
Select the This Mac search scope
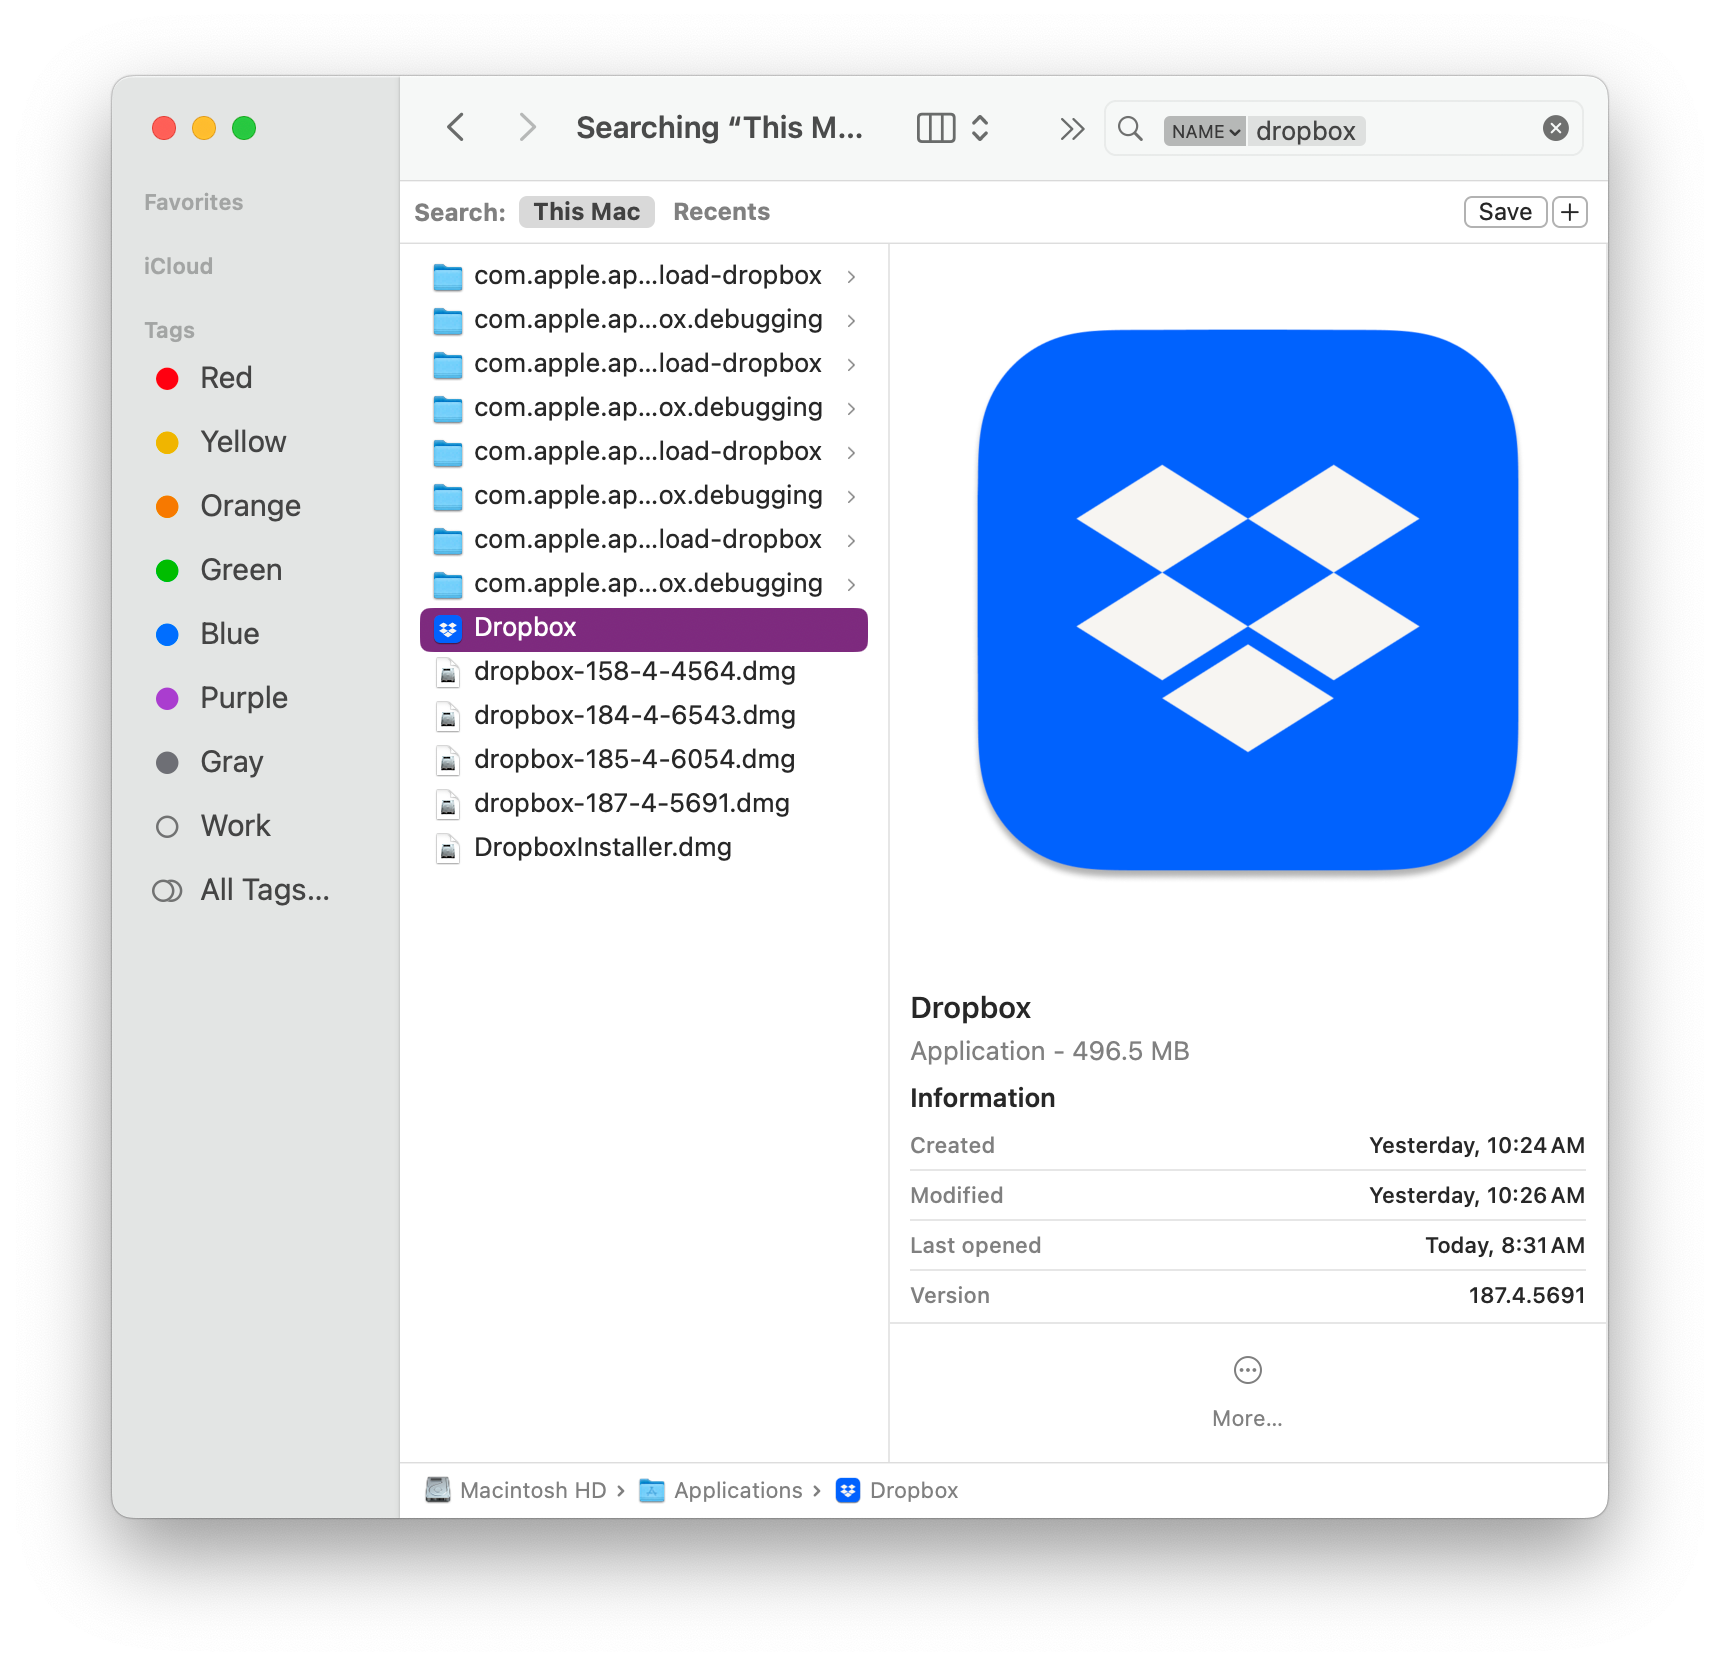tap(586, 212)
